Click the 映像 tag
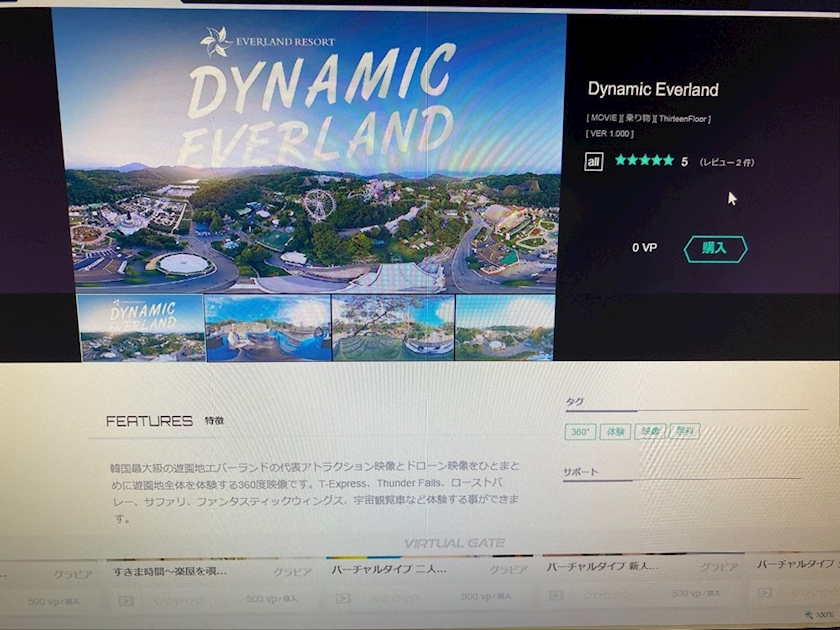 pos(650,431)
